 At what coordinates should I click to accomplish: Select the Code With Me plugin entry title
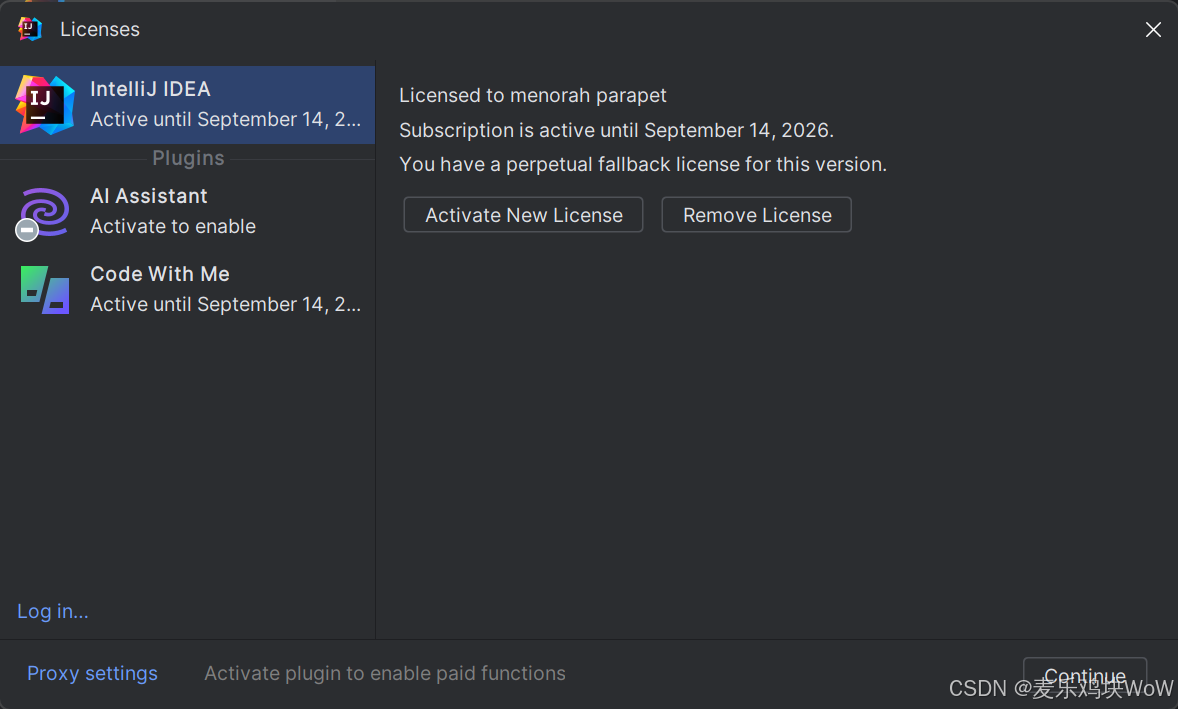coord(160,274)
